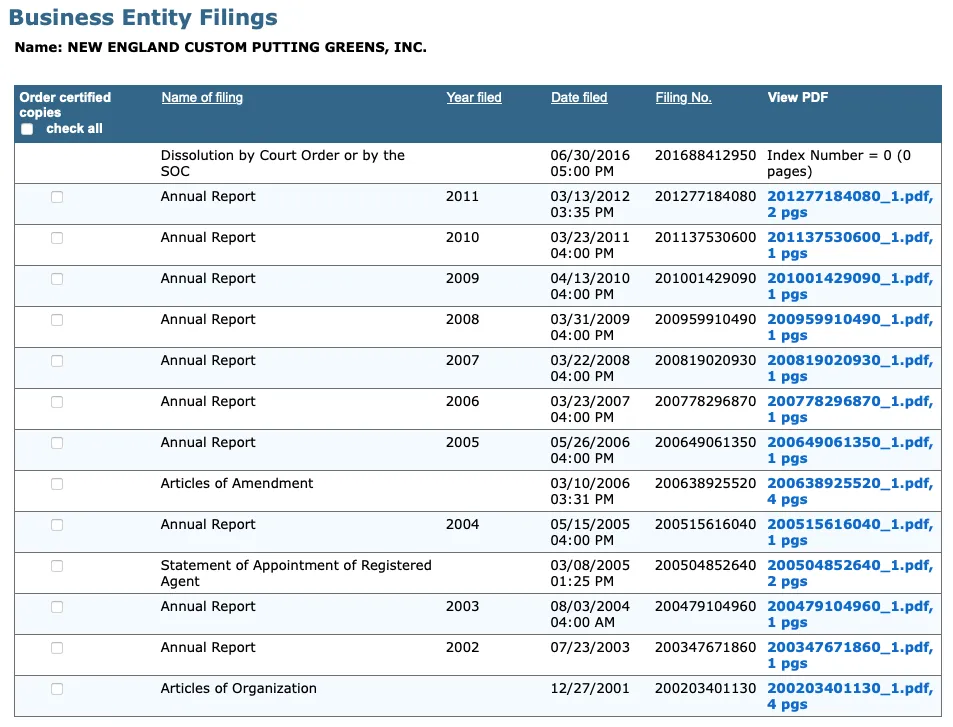The image size is (953, 727).
Task: Select checkbox for Statement of Appointment row
Action: (x=57, y=566)
